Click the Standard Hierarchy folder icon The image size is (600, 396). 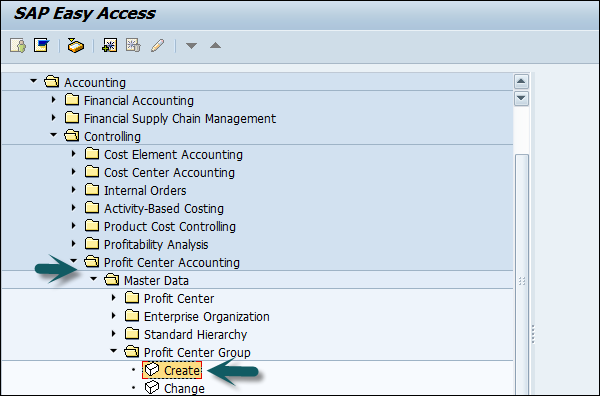pos(132,334)
